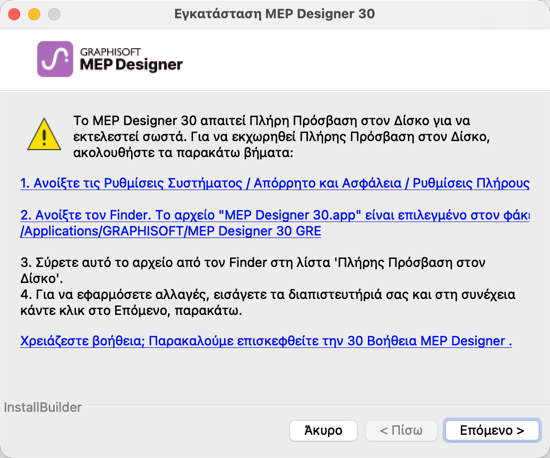Click the disabled < Πίσω button

[401, 430]
